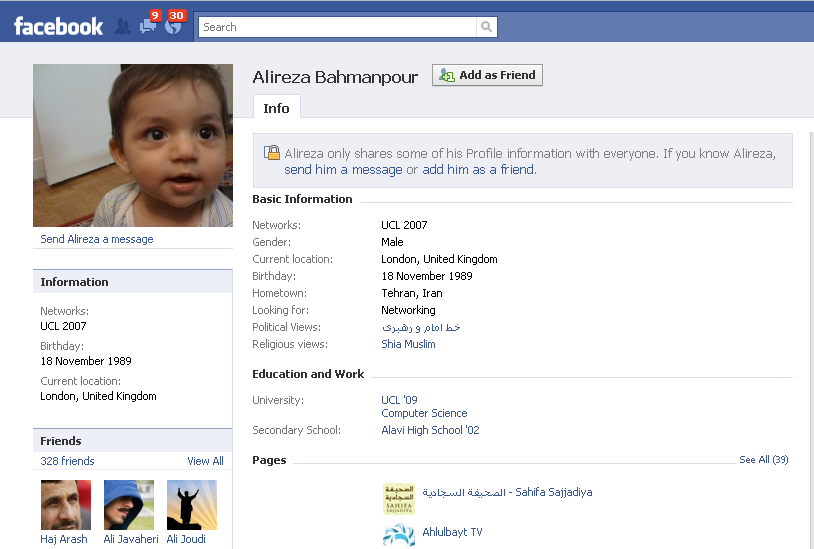Click View All in Friends section

coord(205,461)
